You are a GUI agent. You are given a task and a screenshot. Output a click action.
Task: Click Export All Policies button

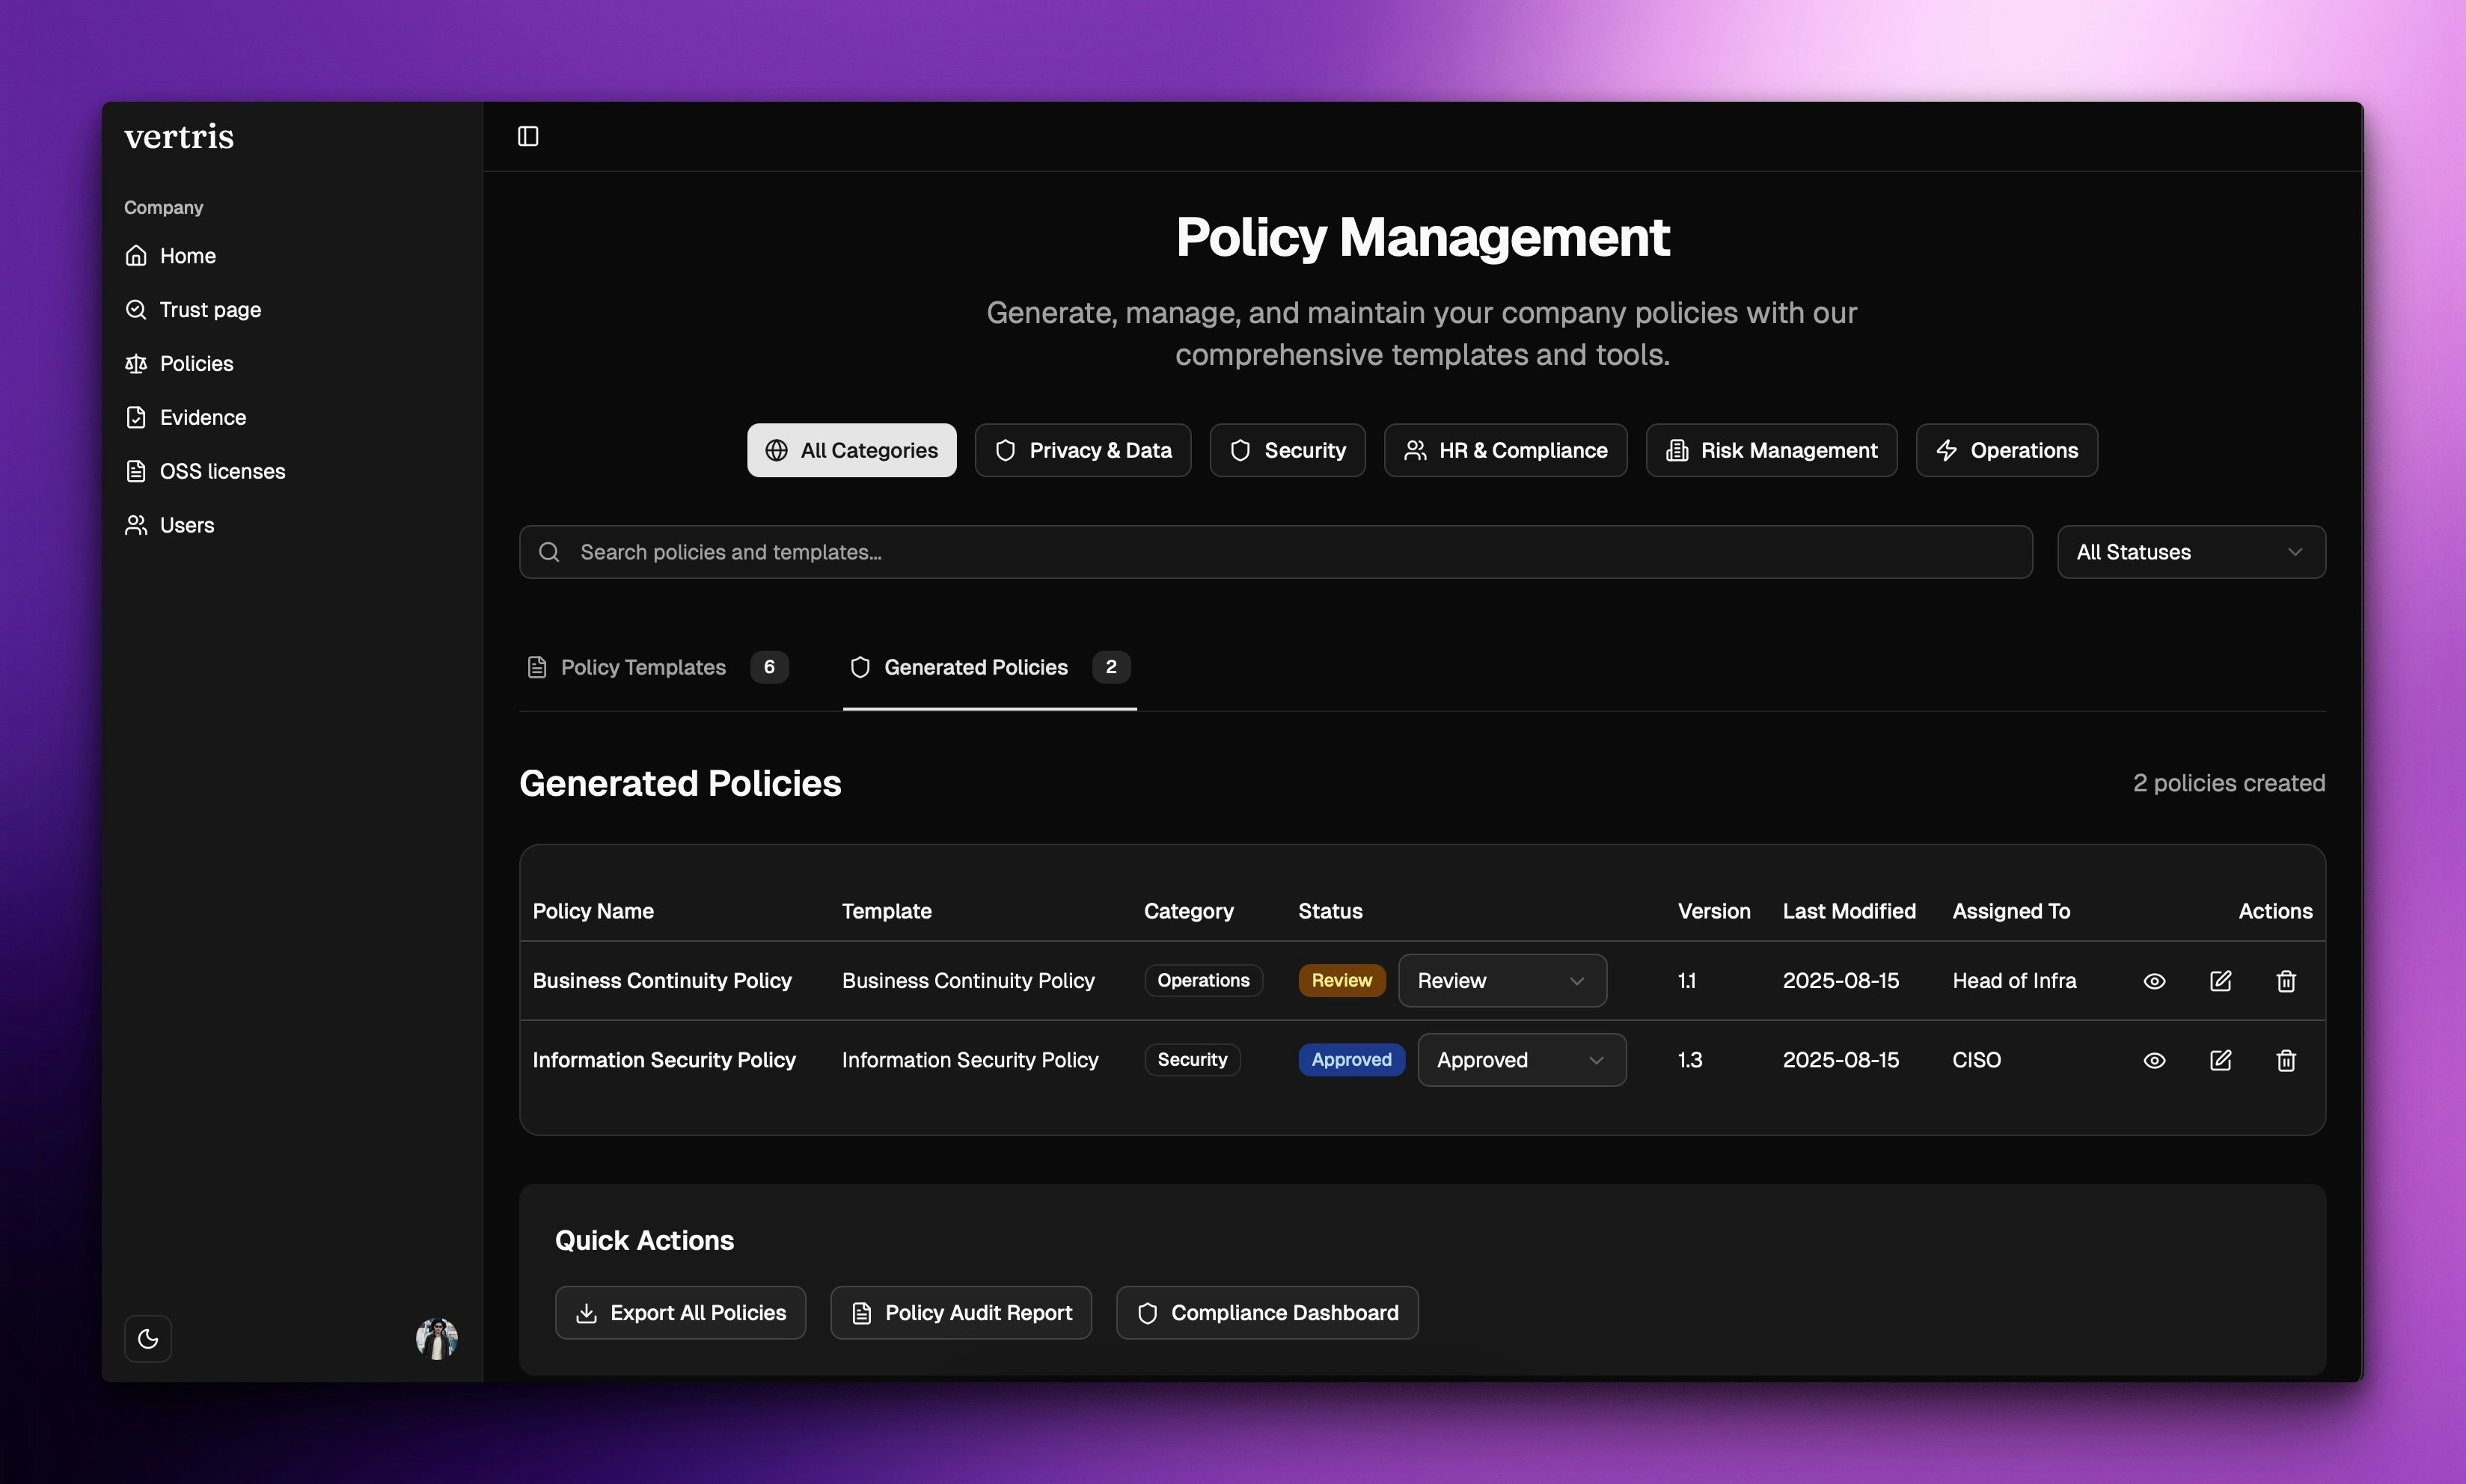681,1313
